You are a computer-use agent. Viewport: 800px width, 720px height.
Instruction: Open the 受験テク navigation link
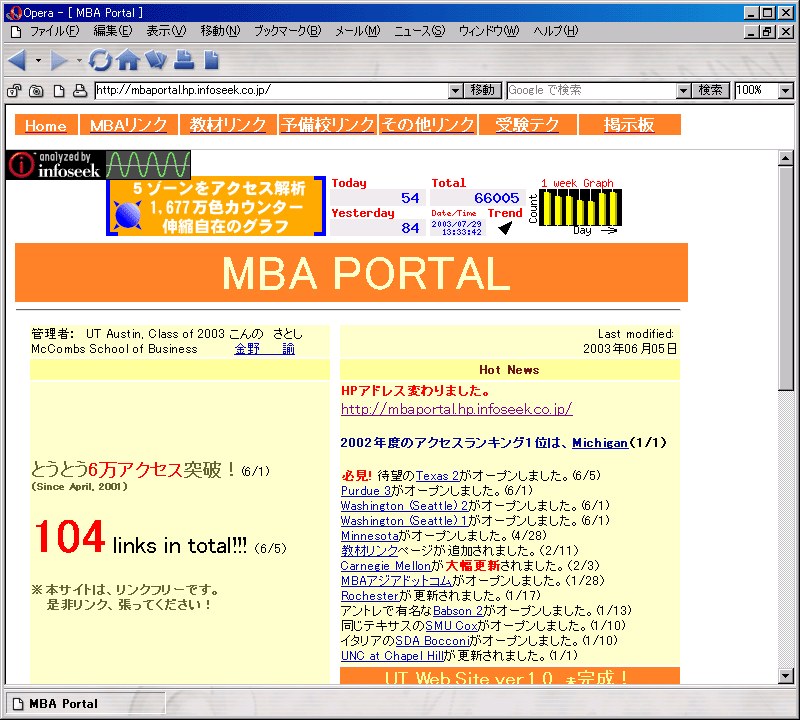pos(528,126)
